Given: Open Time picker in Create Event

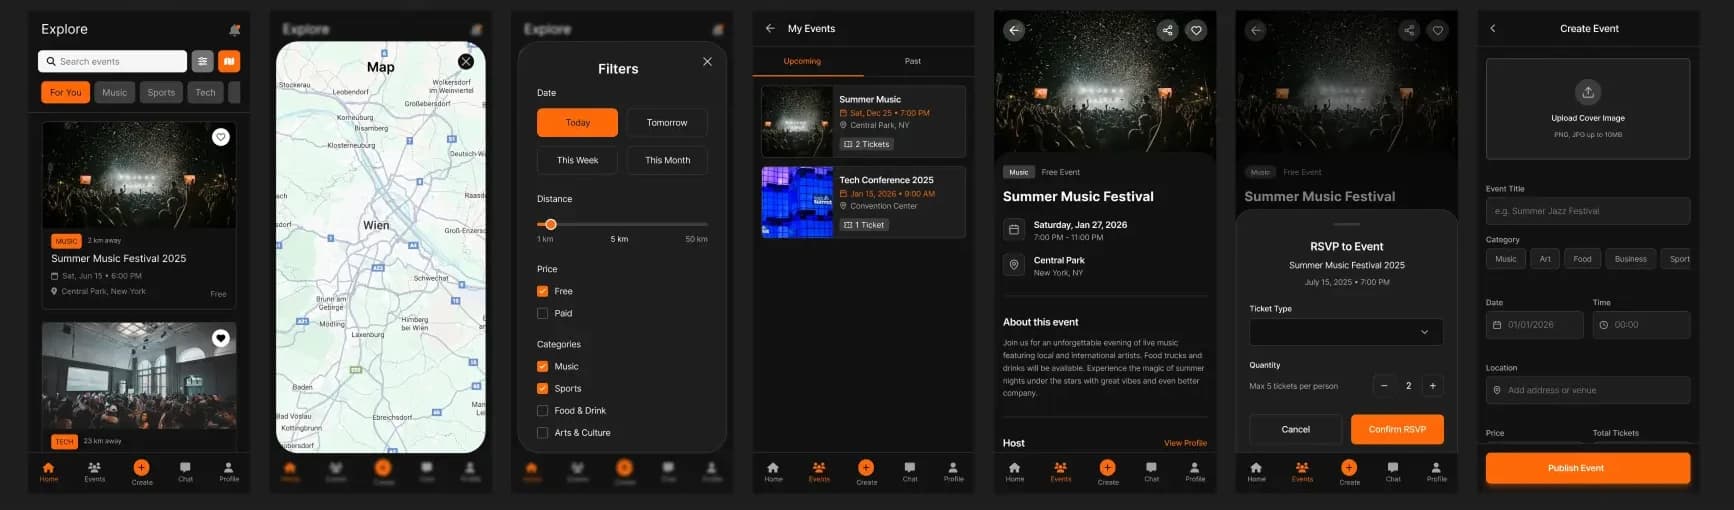Looking at the screenshot, I should point(1641,325).
